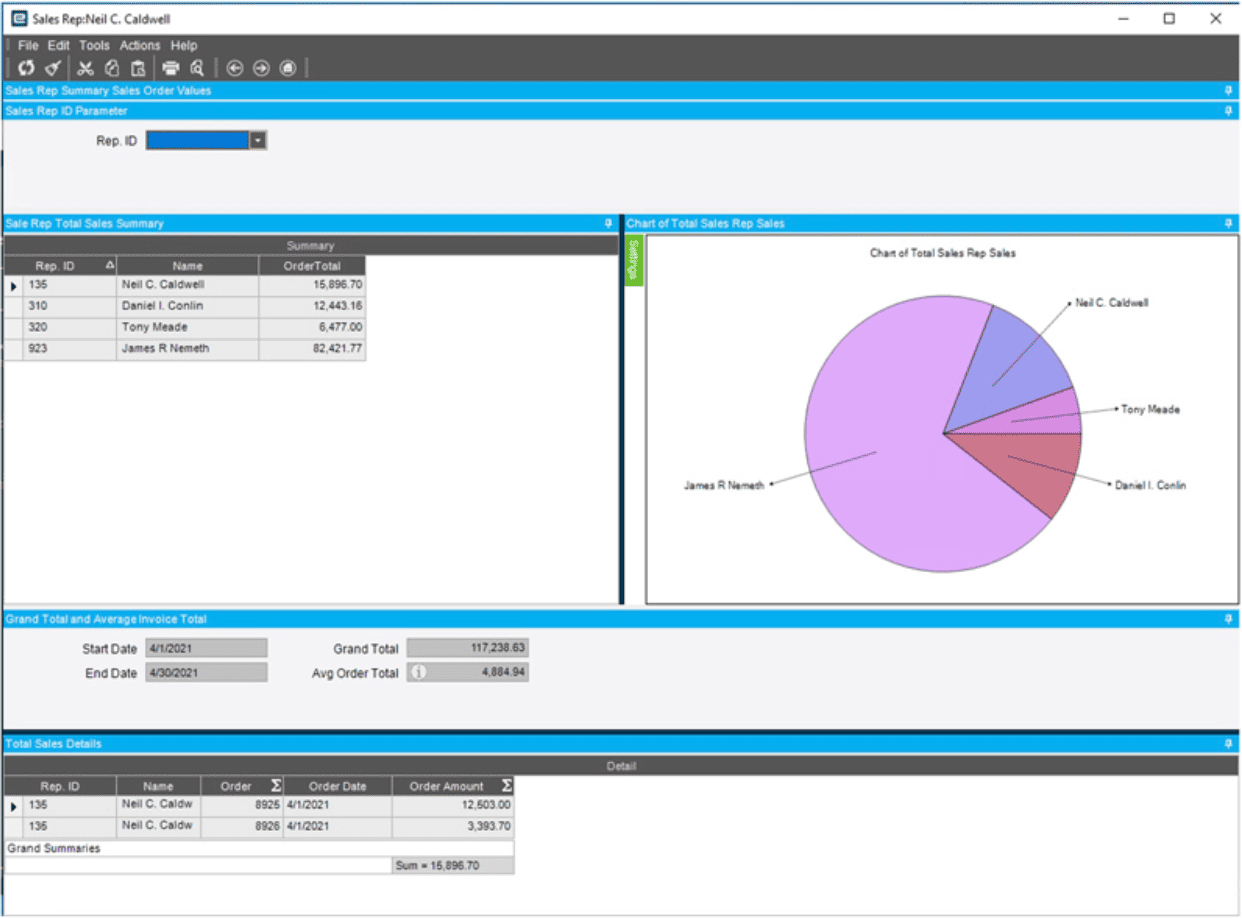Image resolution: width=1242 pixels, height=918 pixels.
Task: Click the Tony Meade chart label
Action: pyautogui.click(x=1150, y=409)
